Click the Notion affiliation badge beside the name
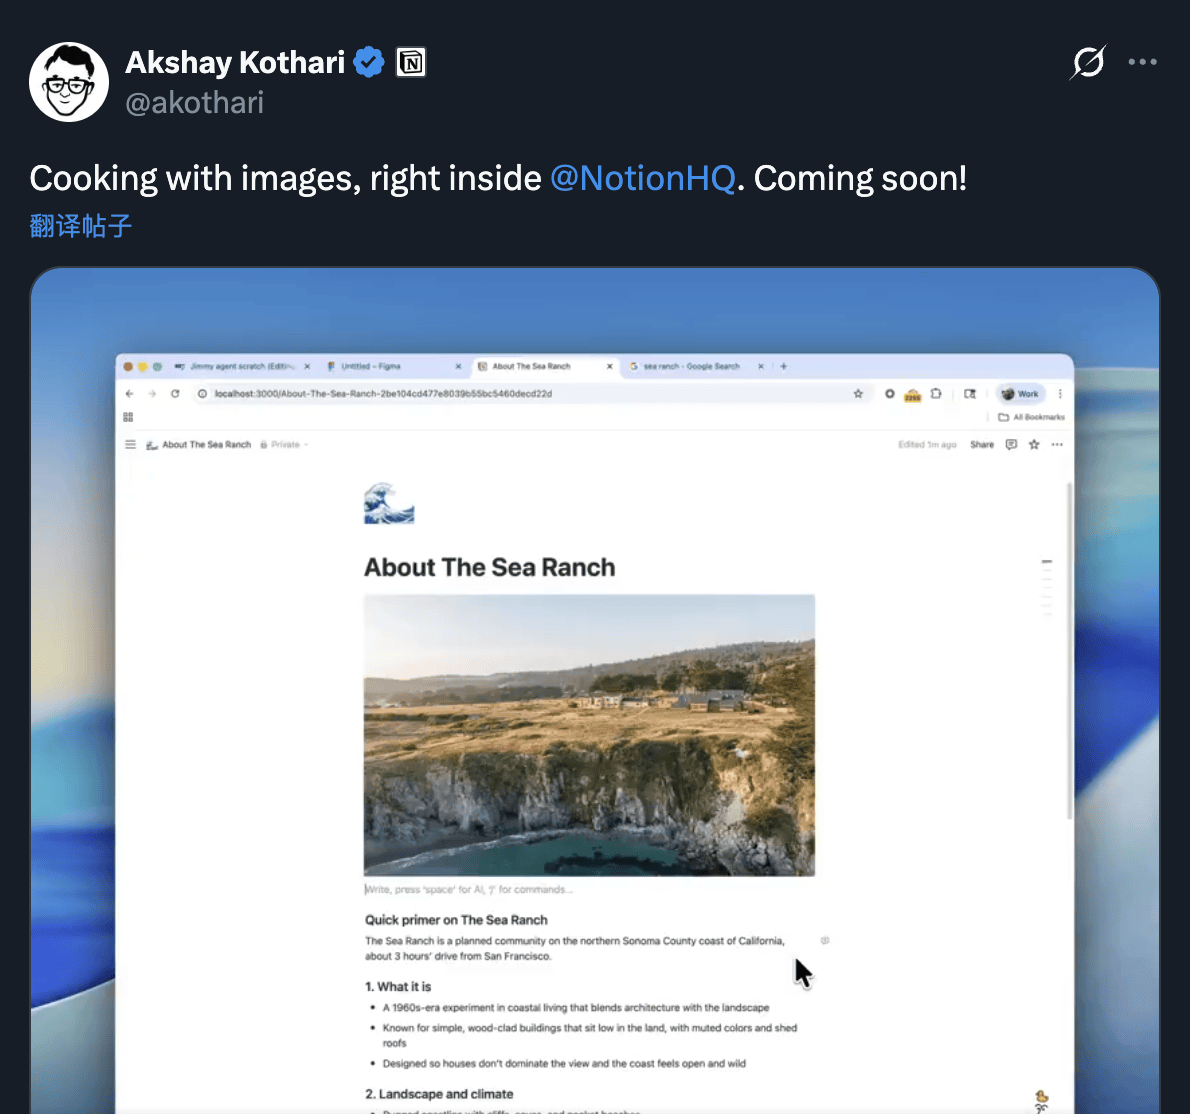The height and width of the screenshot is (1114, 1190). pyautogui.click(x=411, y=63)
